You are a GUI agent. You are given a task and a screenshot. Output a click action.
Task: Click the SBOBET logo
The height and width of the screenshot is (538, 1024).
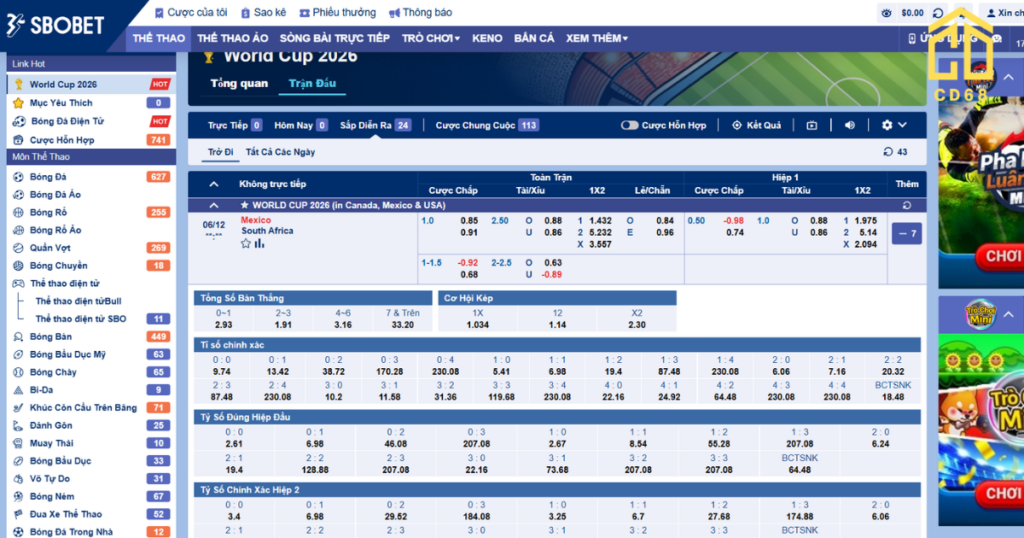(55, 25)
